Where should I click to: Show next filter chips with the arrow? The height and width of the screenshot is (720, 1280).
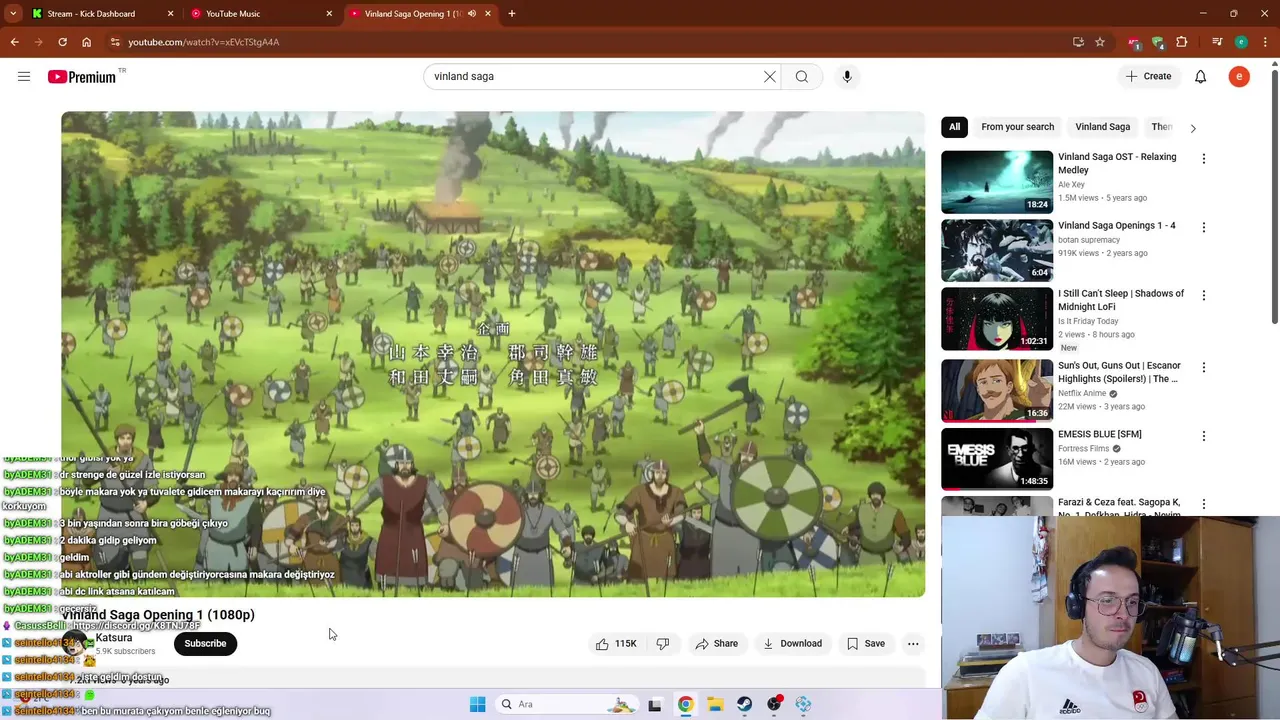tap(1193, 128)
